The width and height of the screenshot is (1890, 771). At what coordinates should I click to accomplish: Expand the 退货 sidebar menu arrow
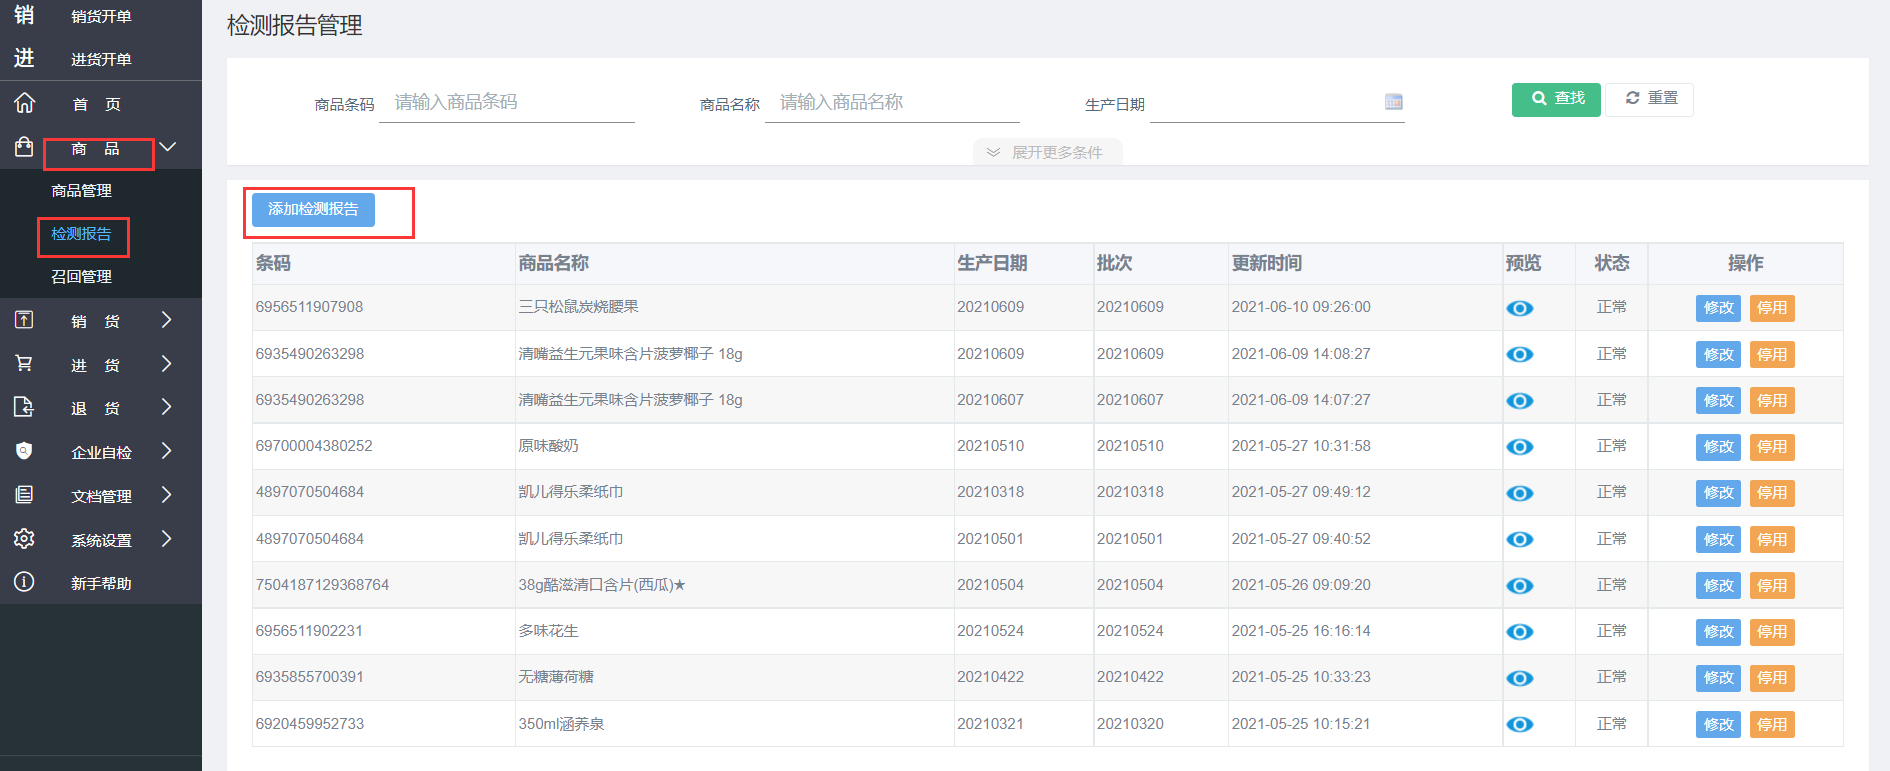coord(167,407)
